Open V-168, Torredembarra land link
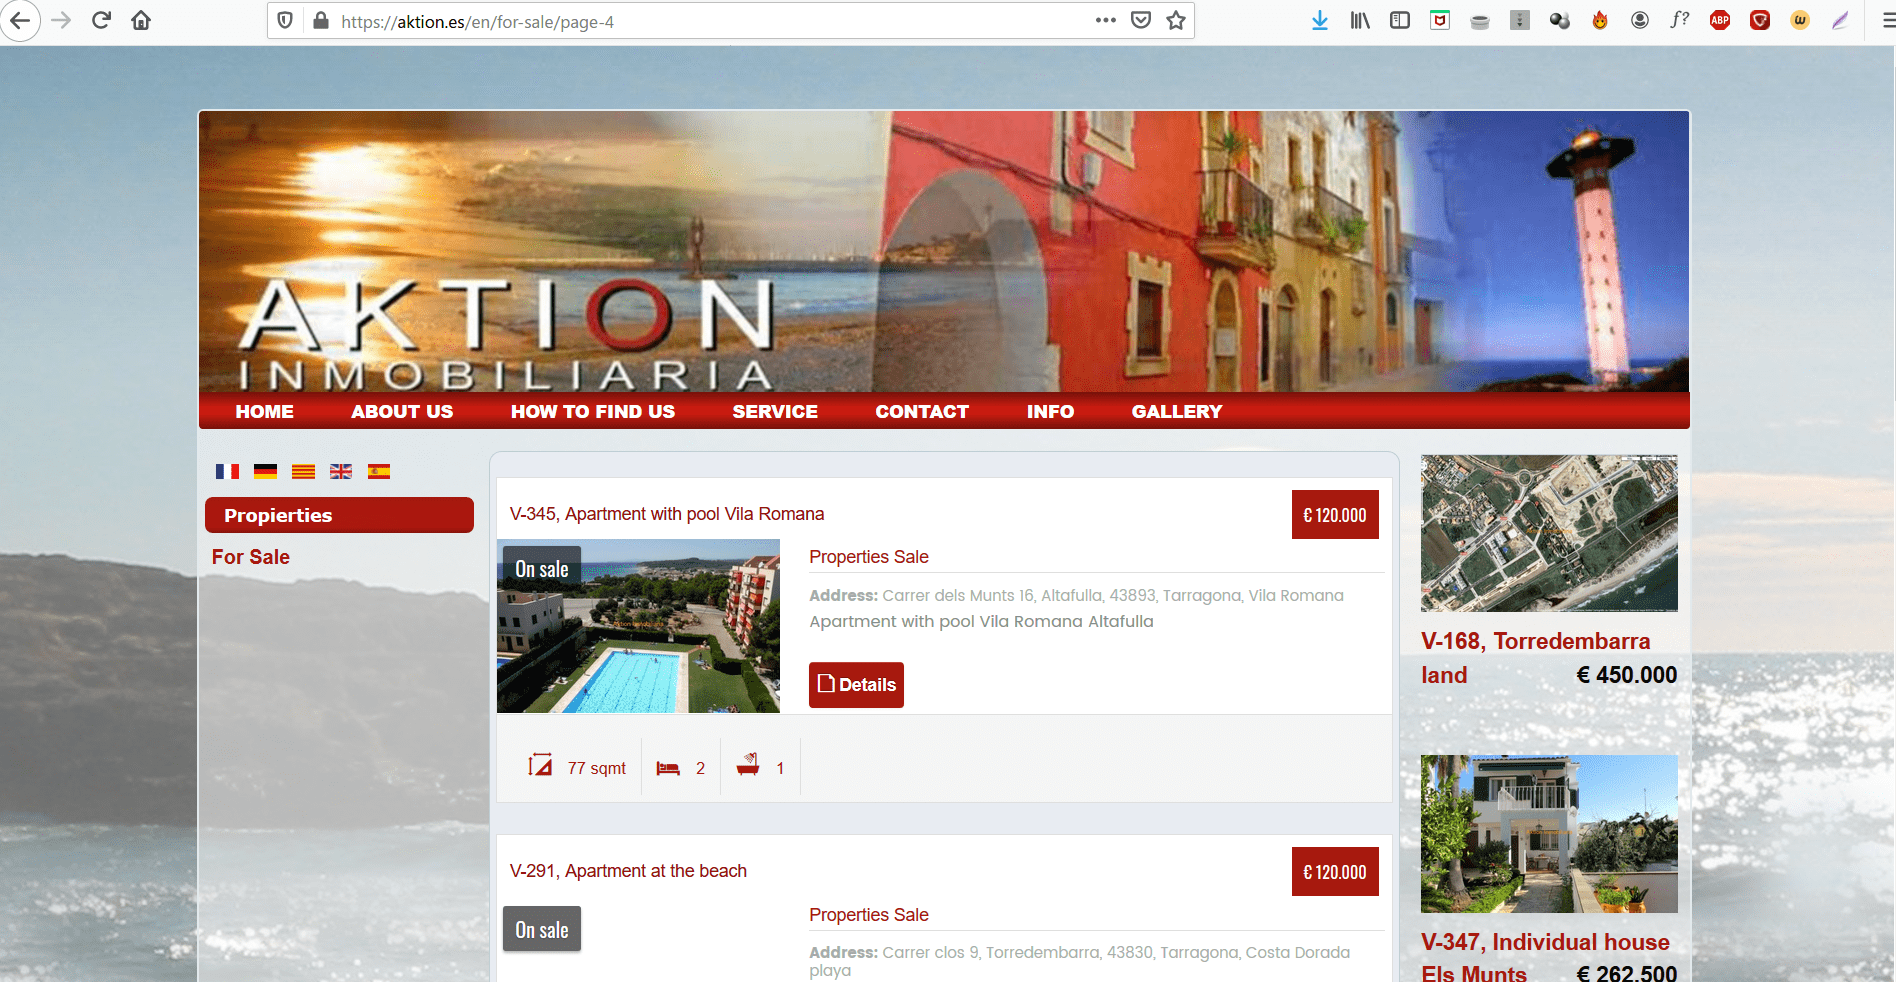 (1536, 658)
